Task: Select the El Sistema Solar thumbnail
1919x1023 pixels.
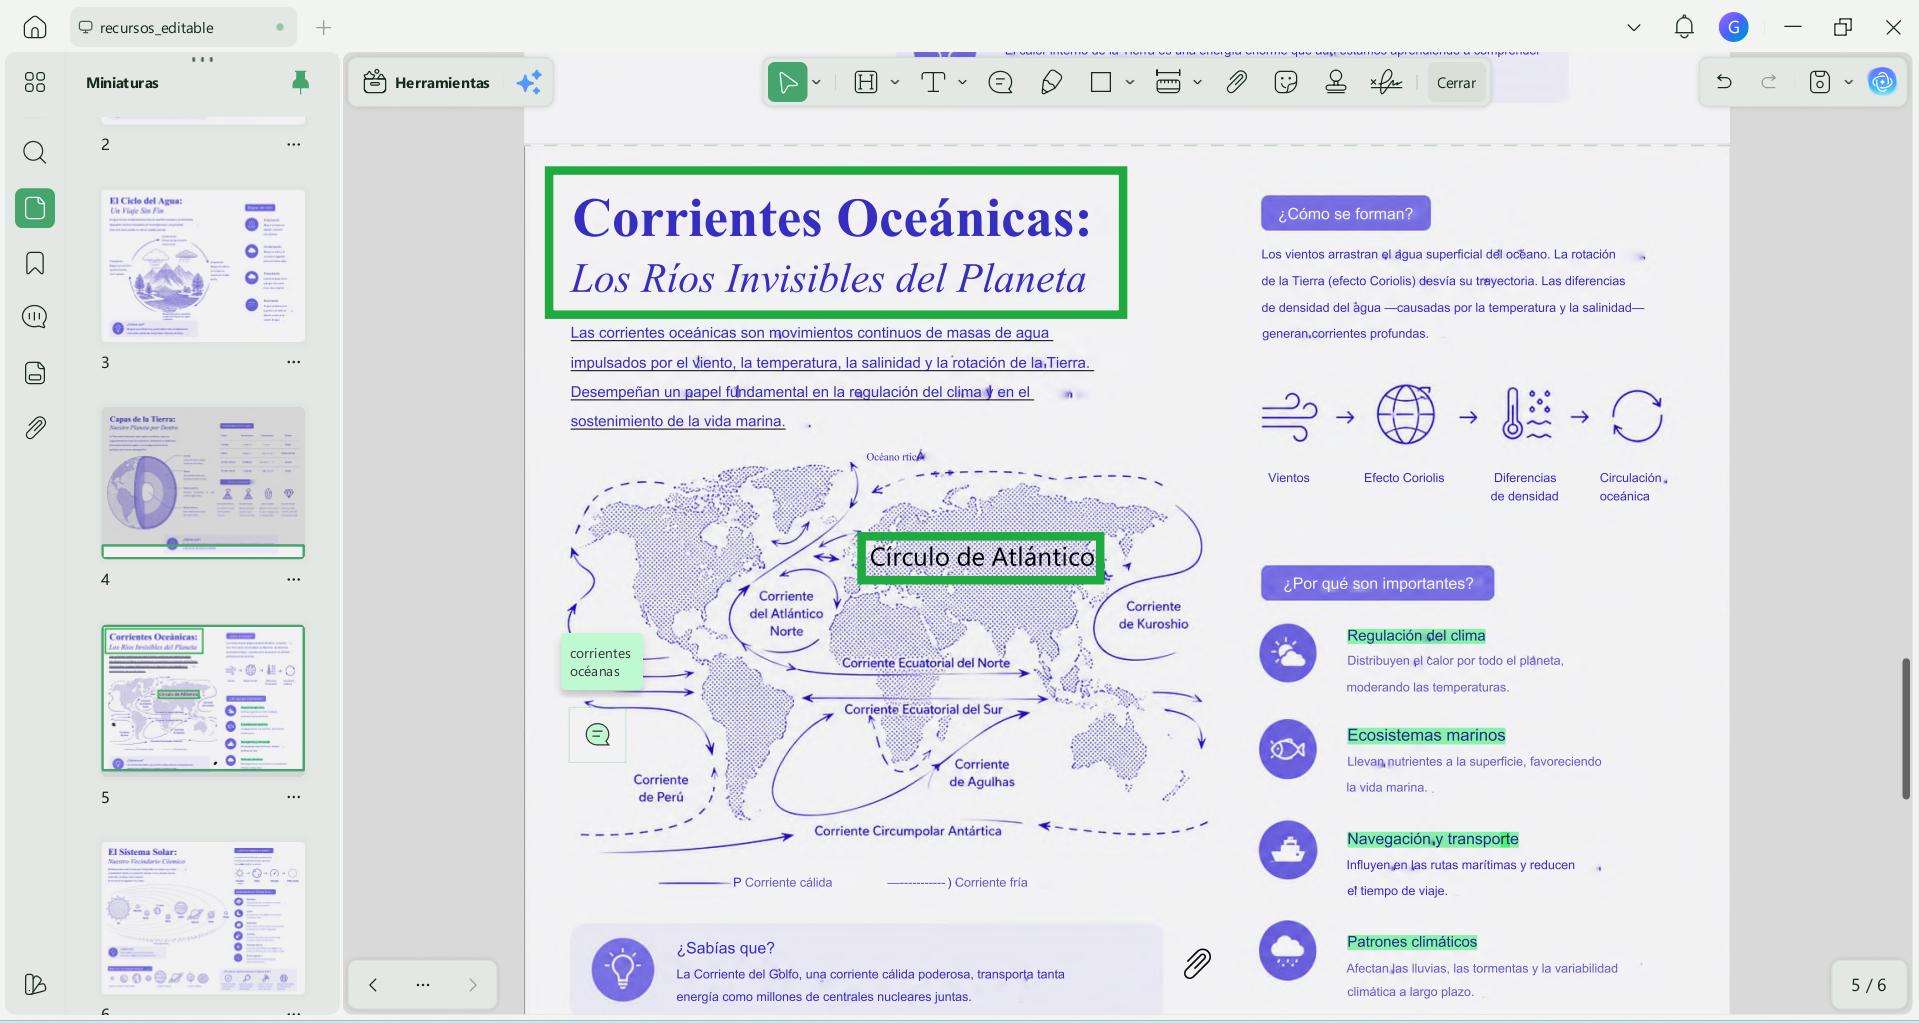Action: [203, 917]
